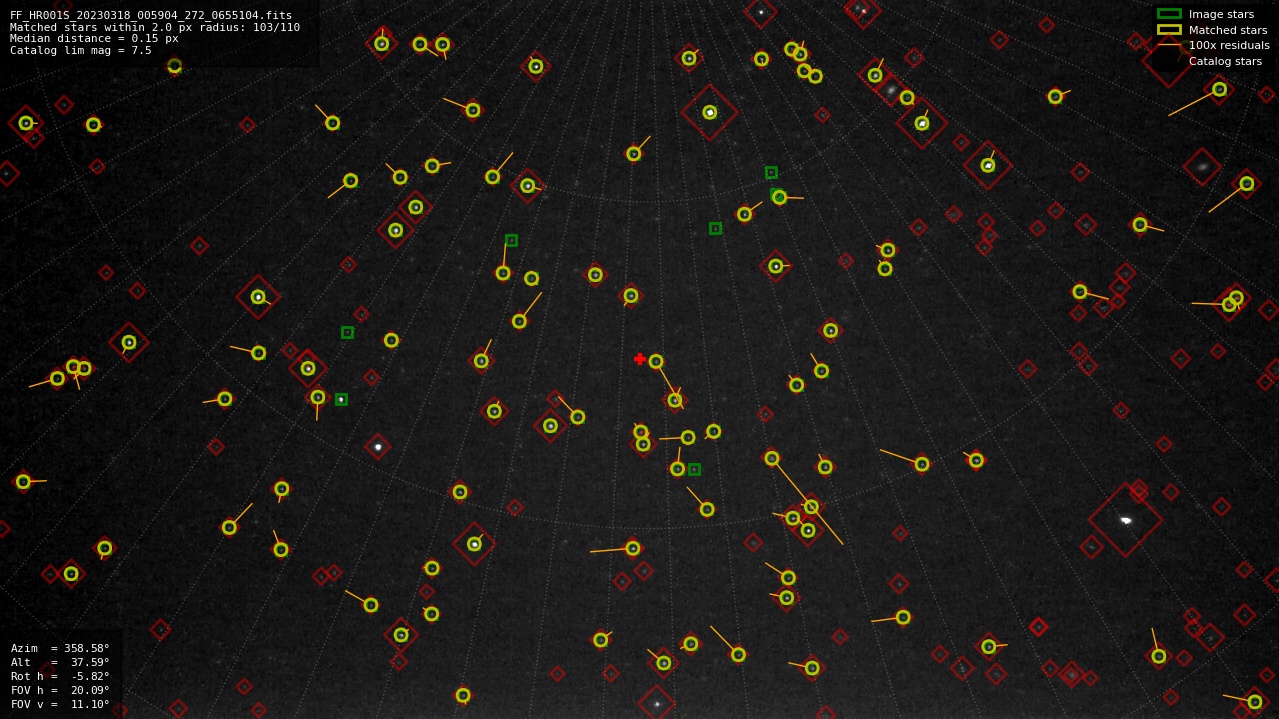Select the 'Matched stars' legend label
Image resolution: width=1279 pixels, height=719 pixels.
tap(1228, 30)
